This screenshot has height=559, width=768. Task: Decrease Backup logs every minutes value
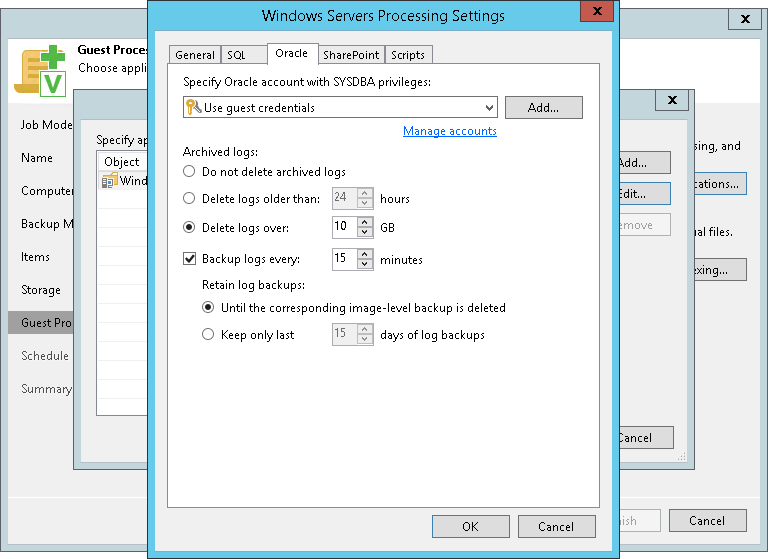pyautogui.click(x=365, y=264)
